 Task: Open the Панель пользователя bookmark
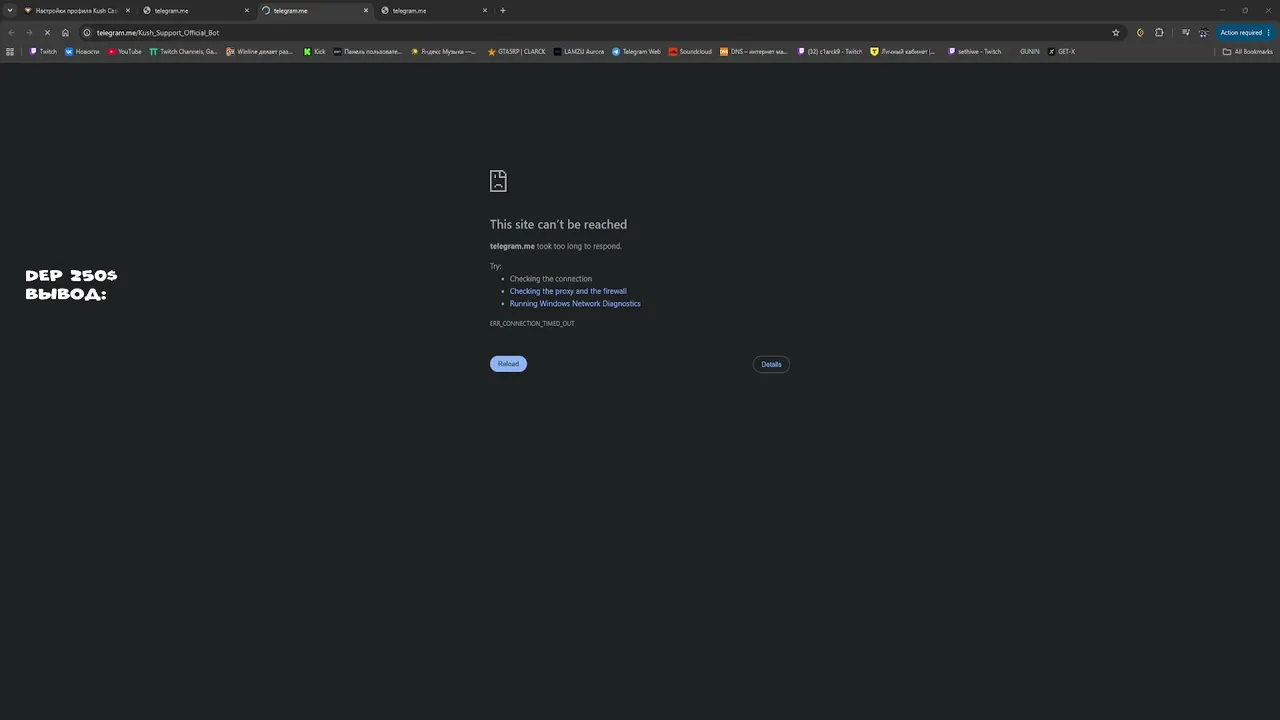pos(368,51)
